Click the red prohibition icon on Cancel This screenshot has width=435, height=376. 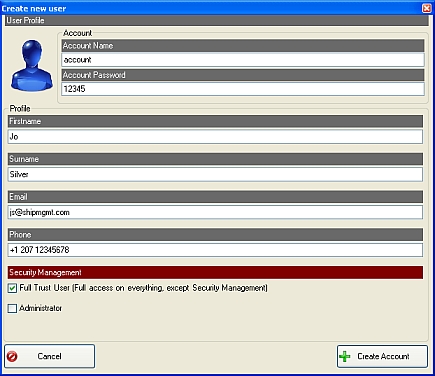(x=12, y=356)
